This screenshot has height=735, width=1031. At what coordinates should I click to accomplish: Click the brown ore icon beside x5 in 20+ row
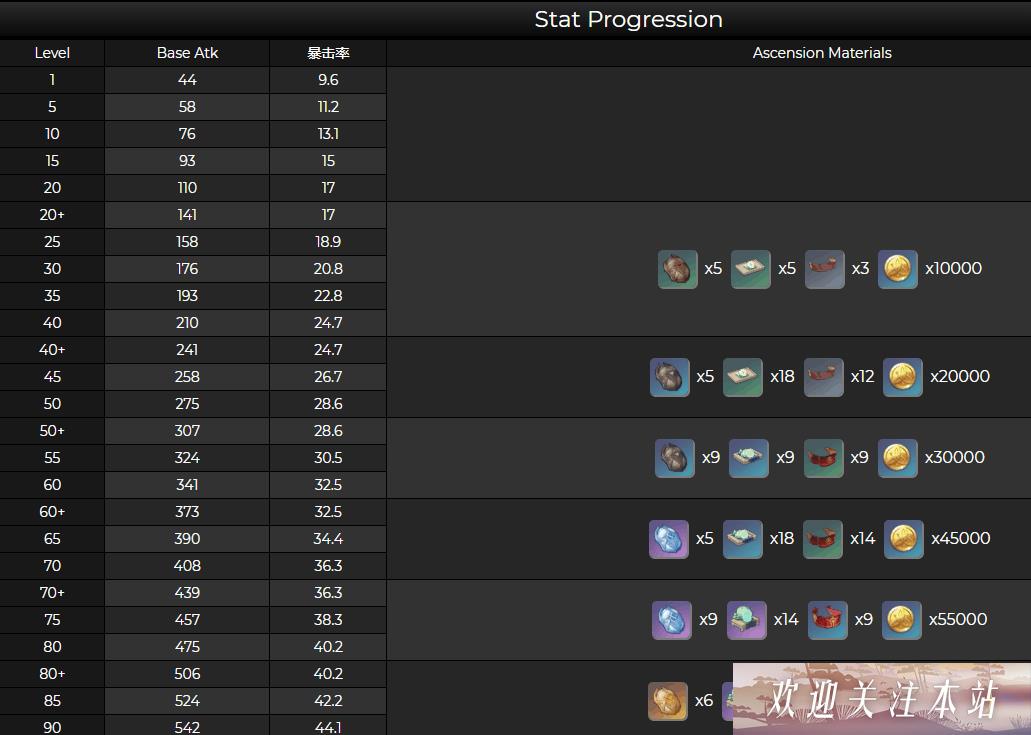coord(677,269)
